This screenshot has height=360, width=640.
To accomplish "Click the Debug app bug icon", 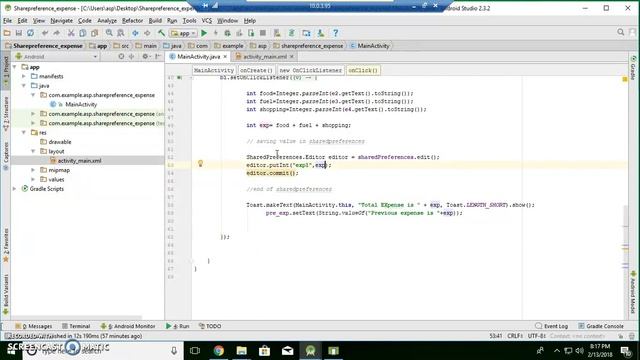I will pos(227,33).
